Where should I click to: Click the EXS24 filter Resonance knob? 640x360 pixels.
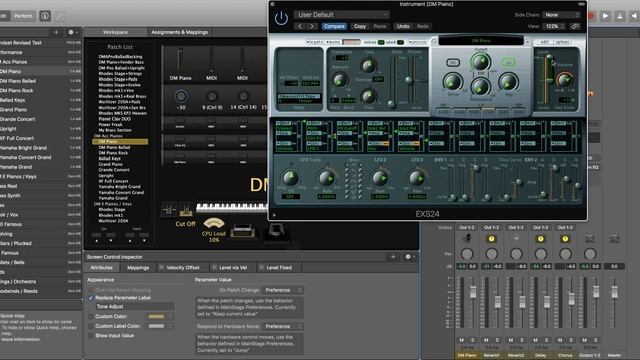click(x=480, y=86)
